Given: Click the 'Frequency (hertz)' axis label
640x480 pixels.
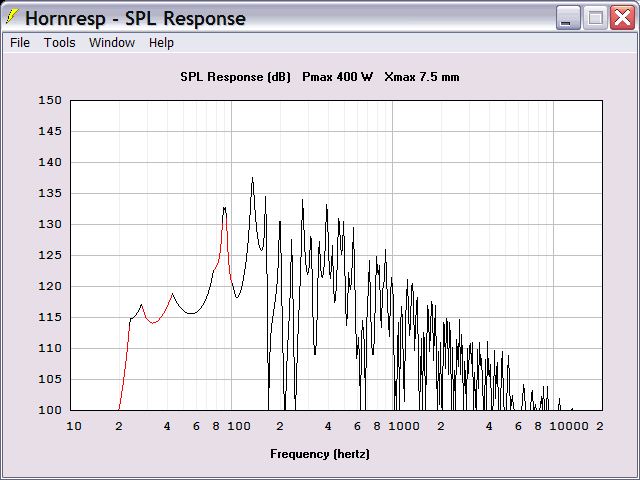Looking at the screenshot, I should [x=320, y=454].
